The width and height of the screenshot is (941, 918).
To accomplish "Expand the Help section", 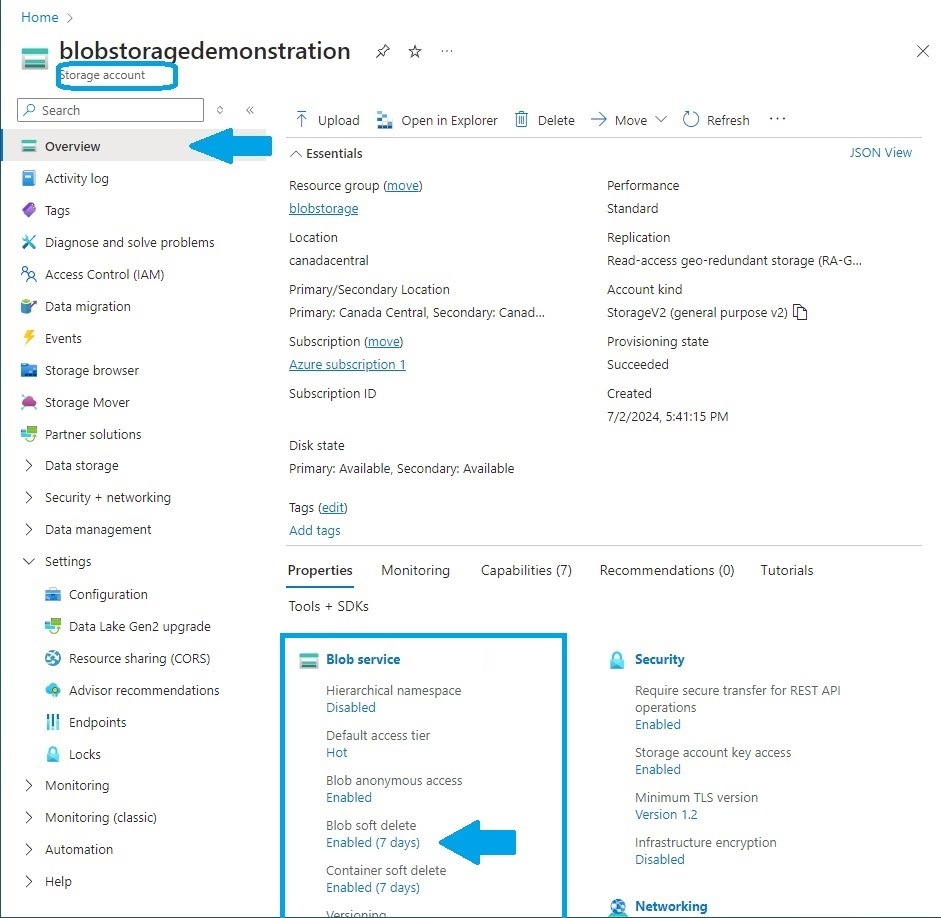I will click(28, 881).
